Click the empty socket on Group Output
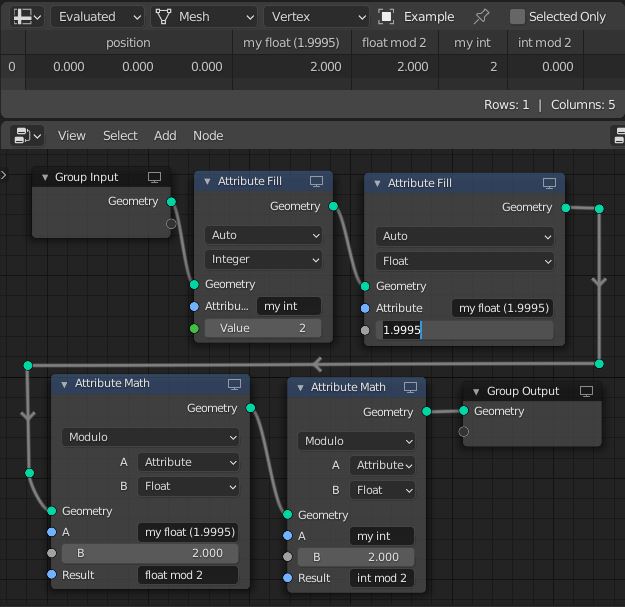 pos(464,432)
